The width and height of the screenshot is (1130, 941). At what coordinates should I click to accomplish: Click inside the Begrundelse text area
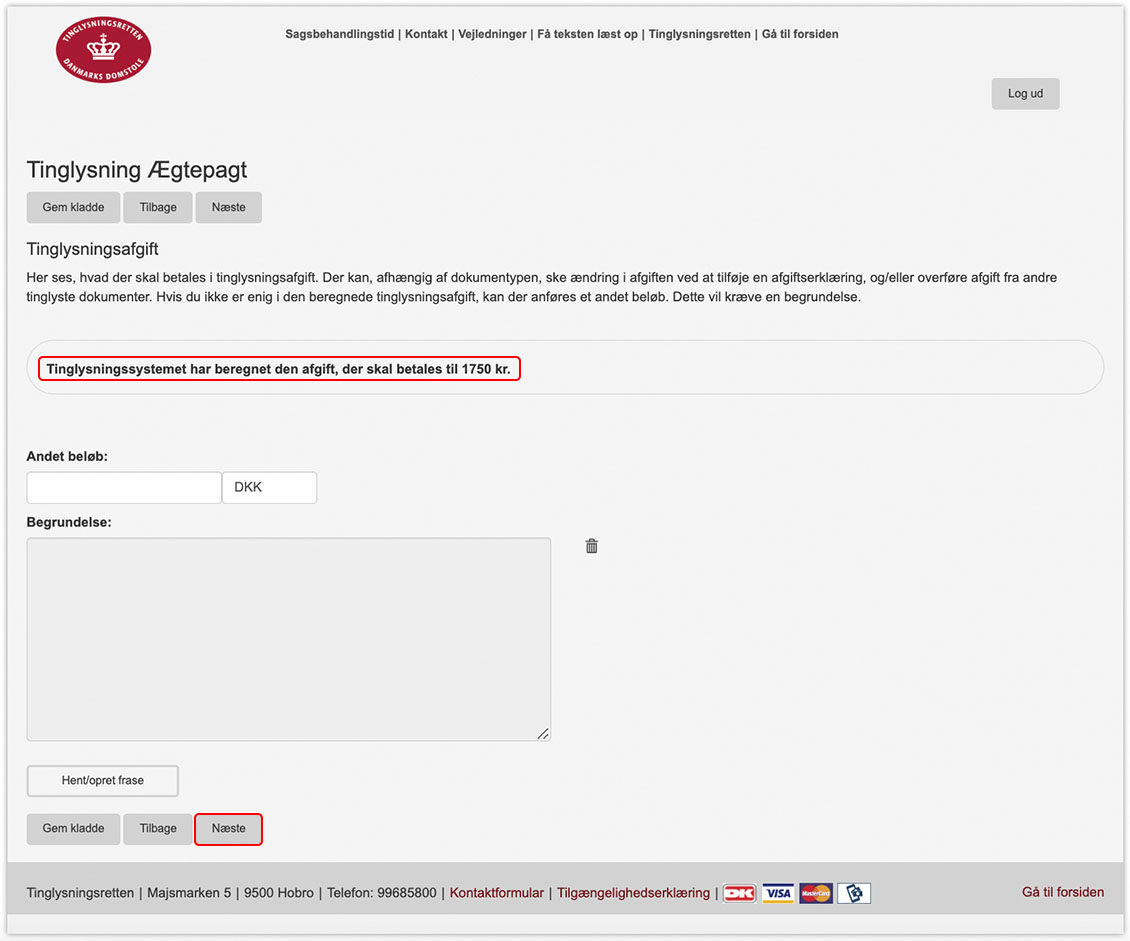(288, 639)
